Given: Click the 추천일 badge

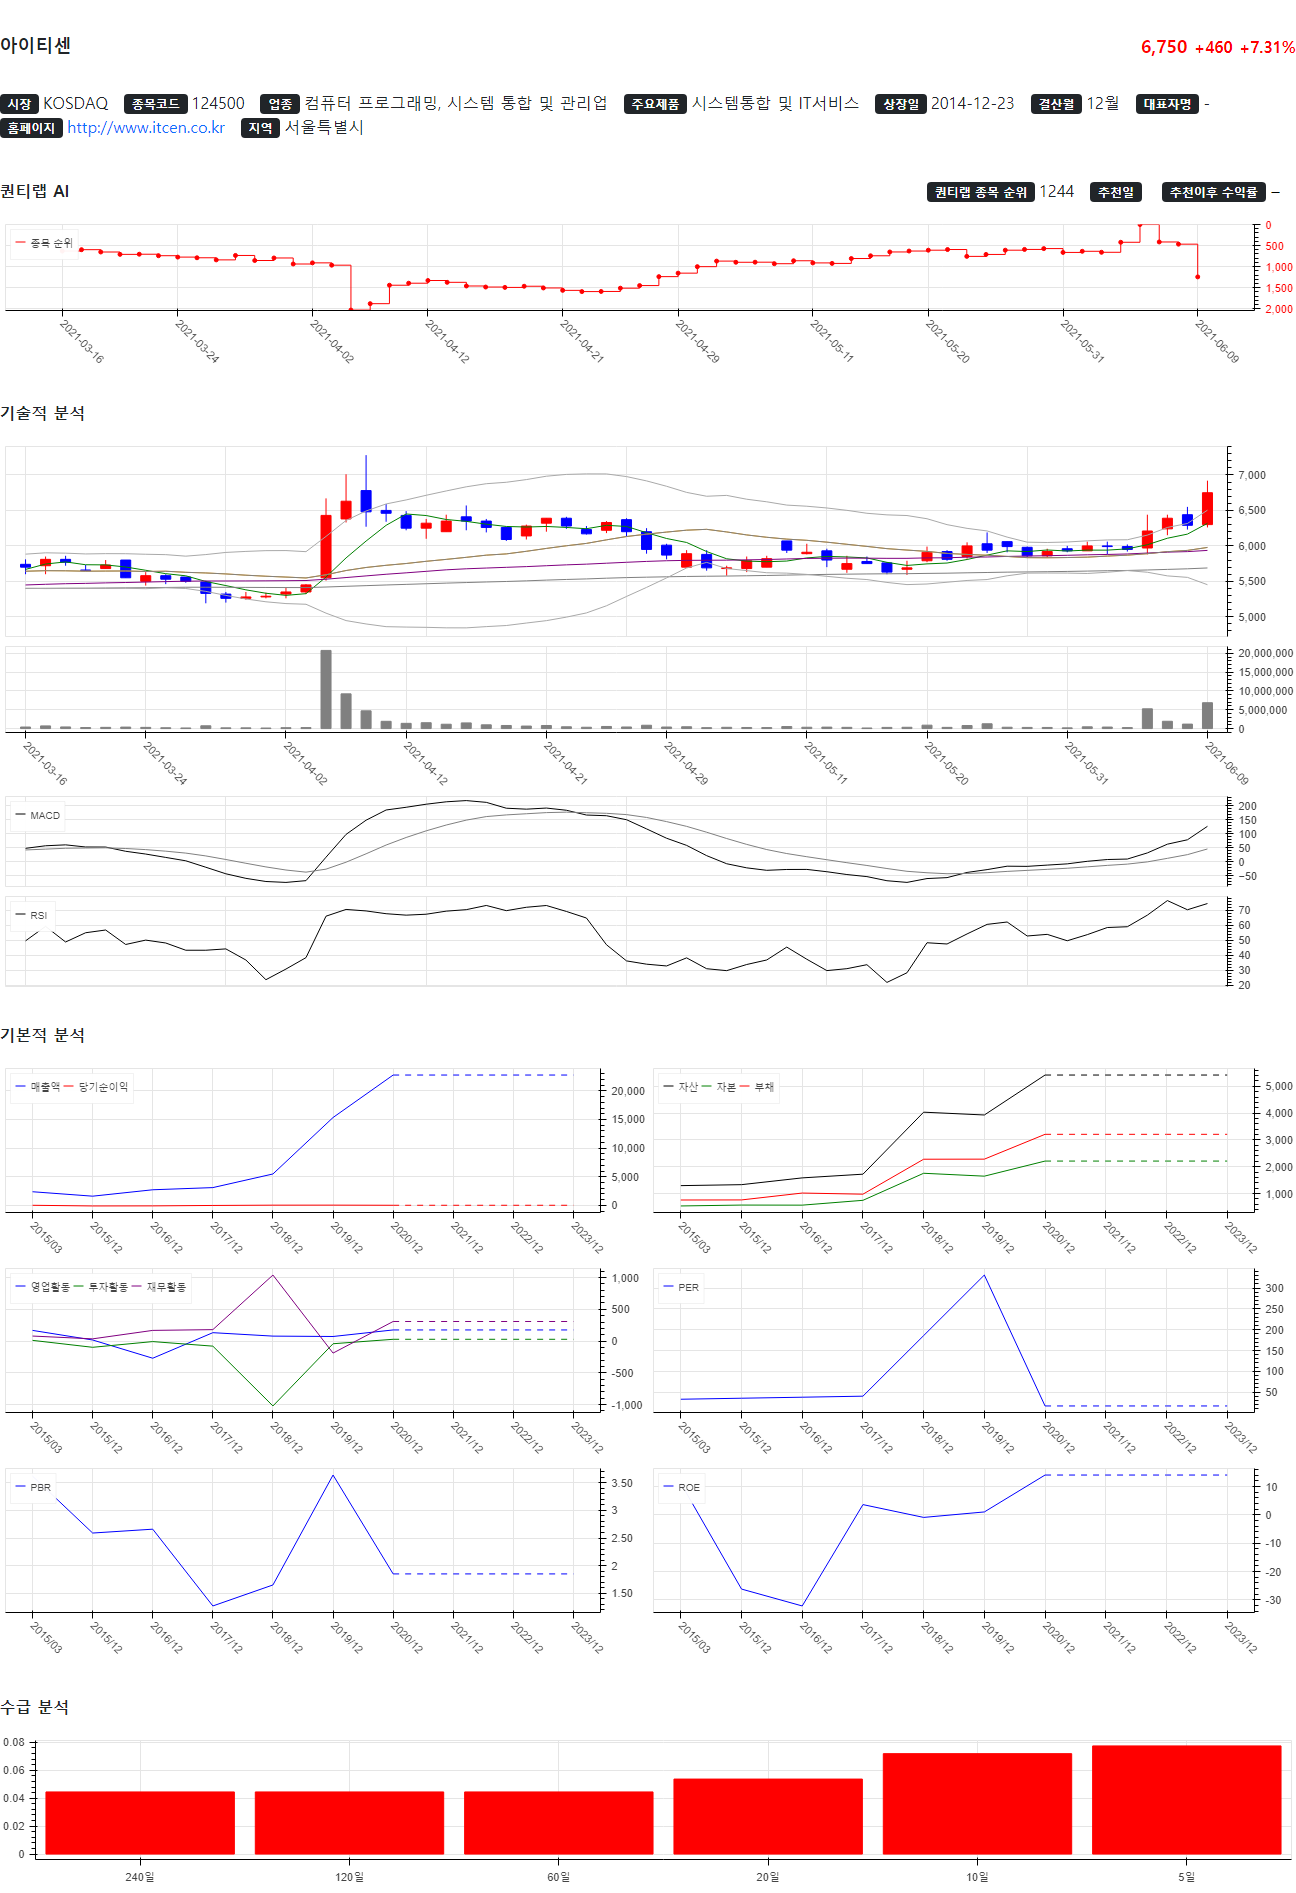Looking at the screenshot, I should pyautogui.click(x=1115, y=192).
